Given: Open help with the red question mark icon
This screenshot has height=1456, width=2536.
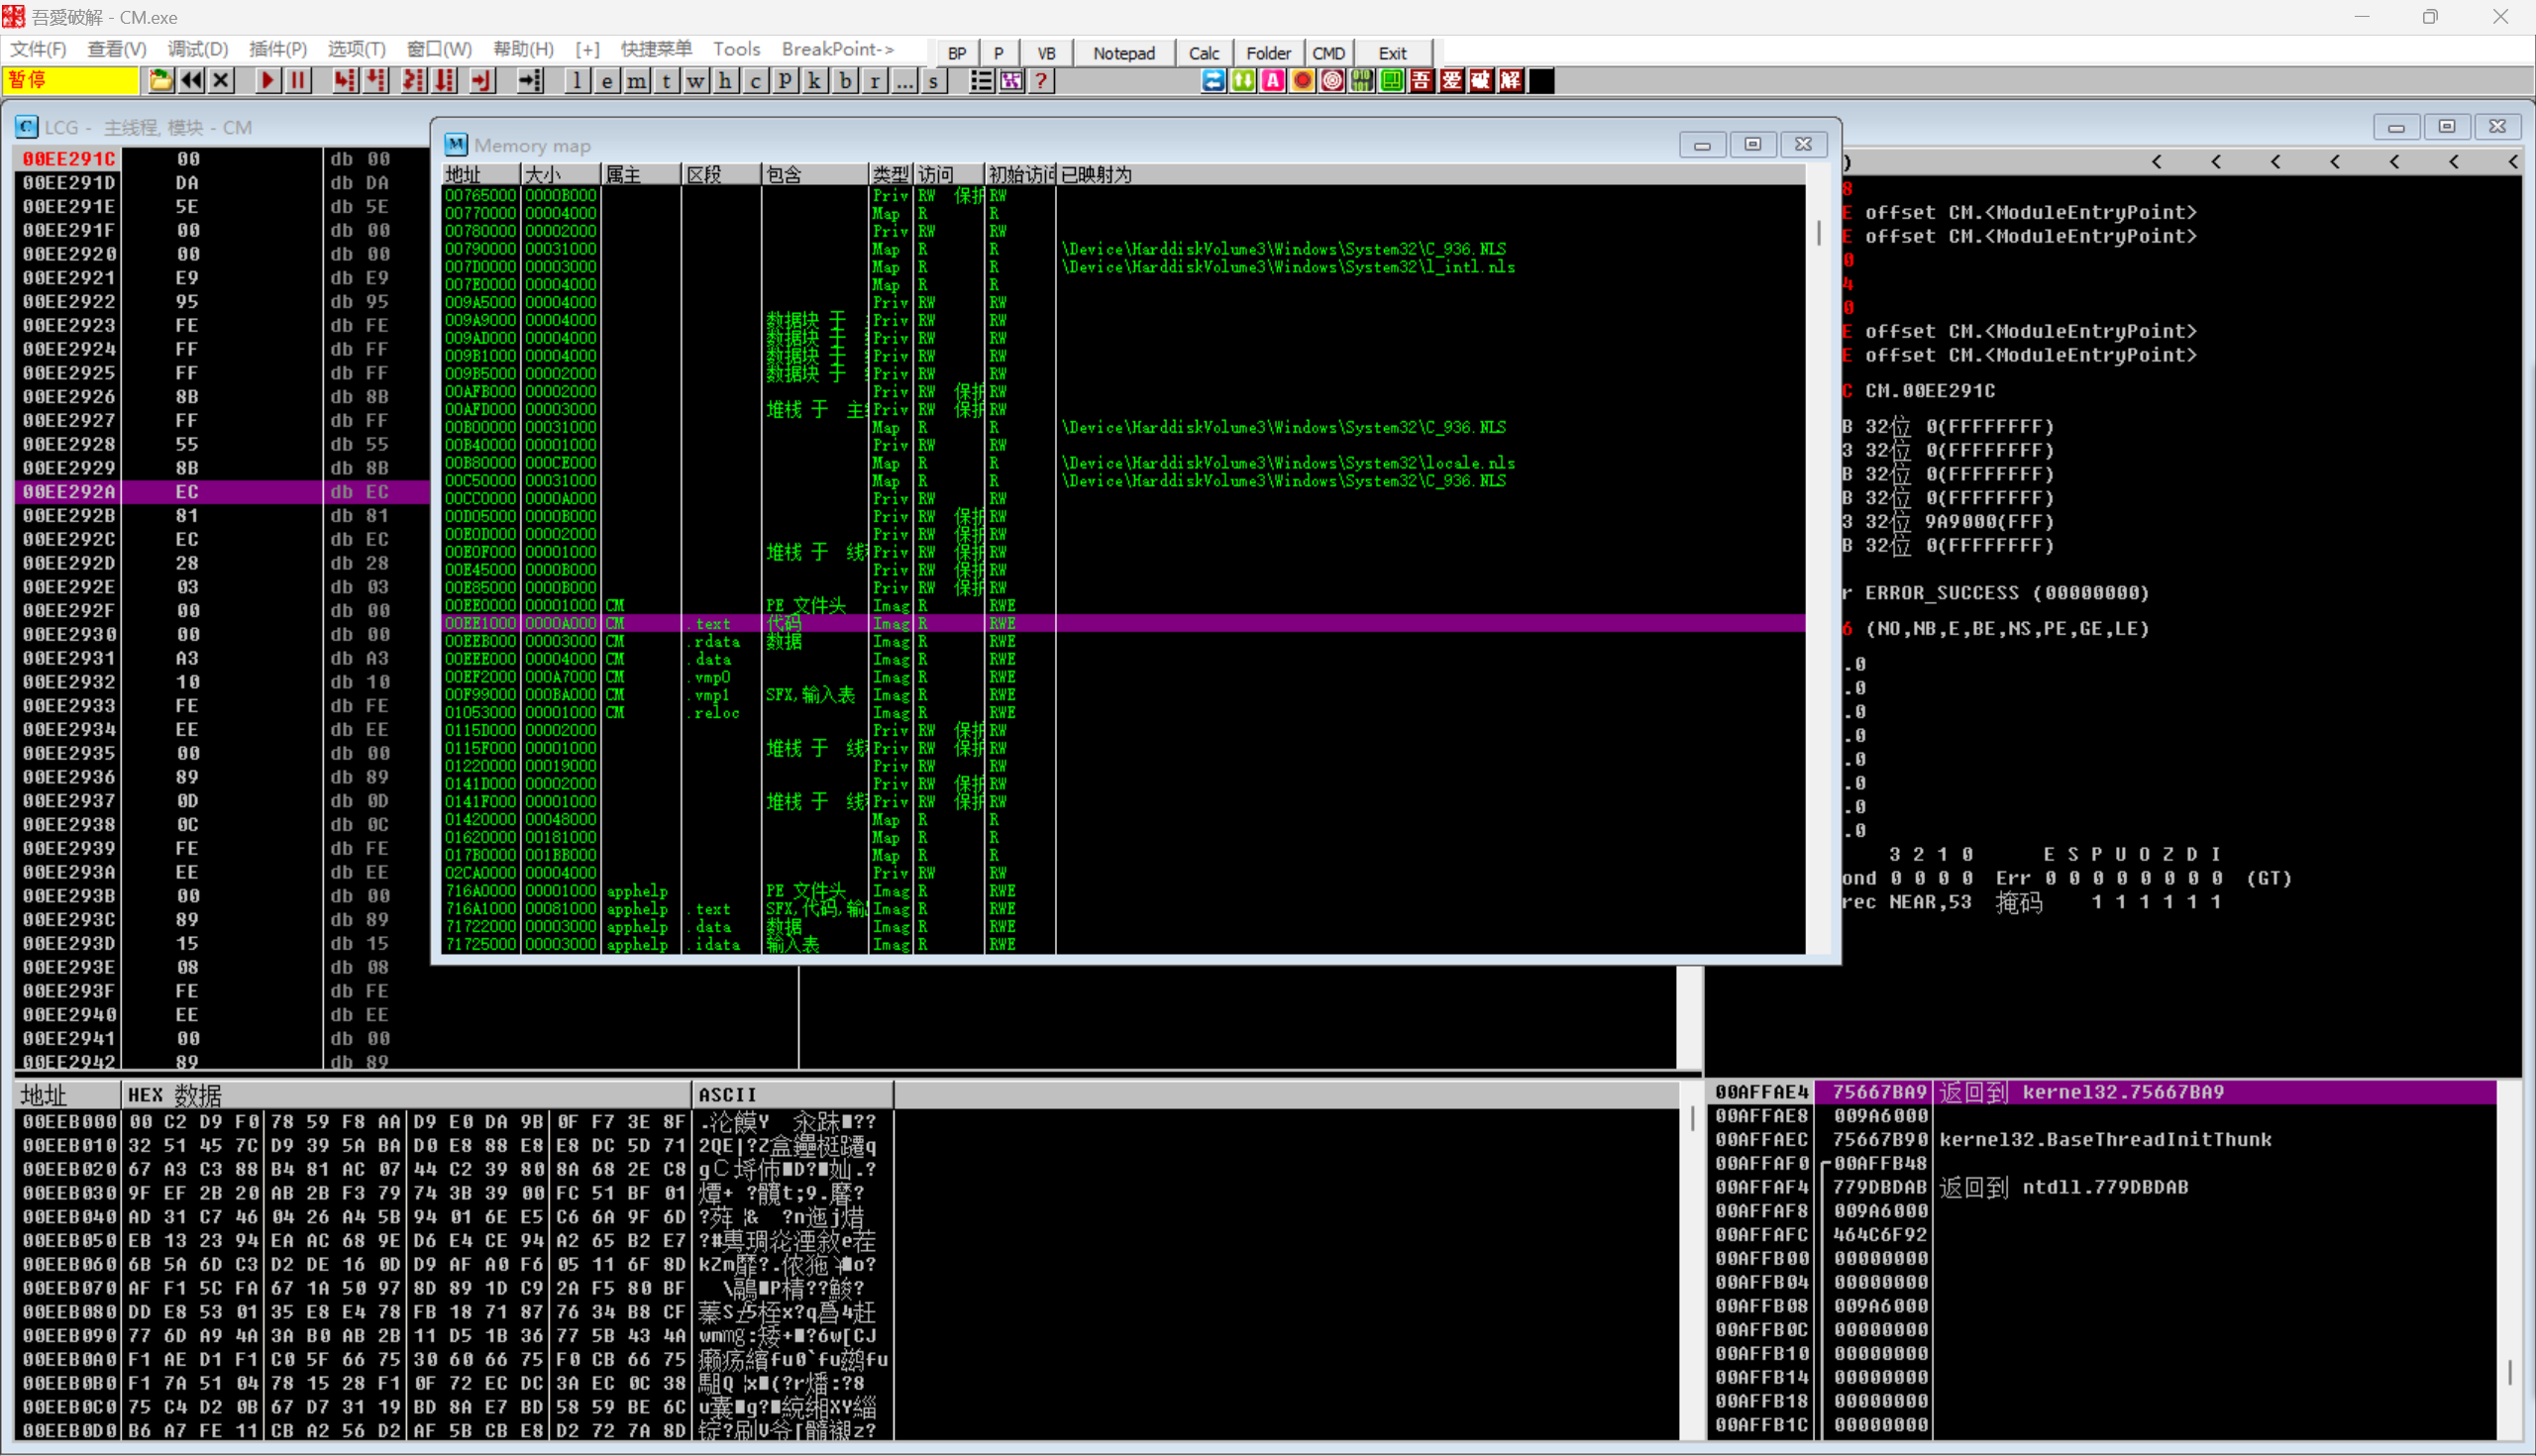Looking at the screenshot, I should coord(1041,81).
